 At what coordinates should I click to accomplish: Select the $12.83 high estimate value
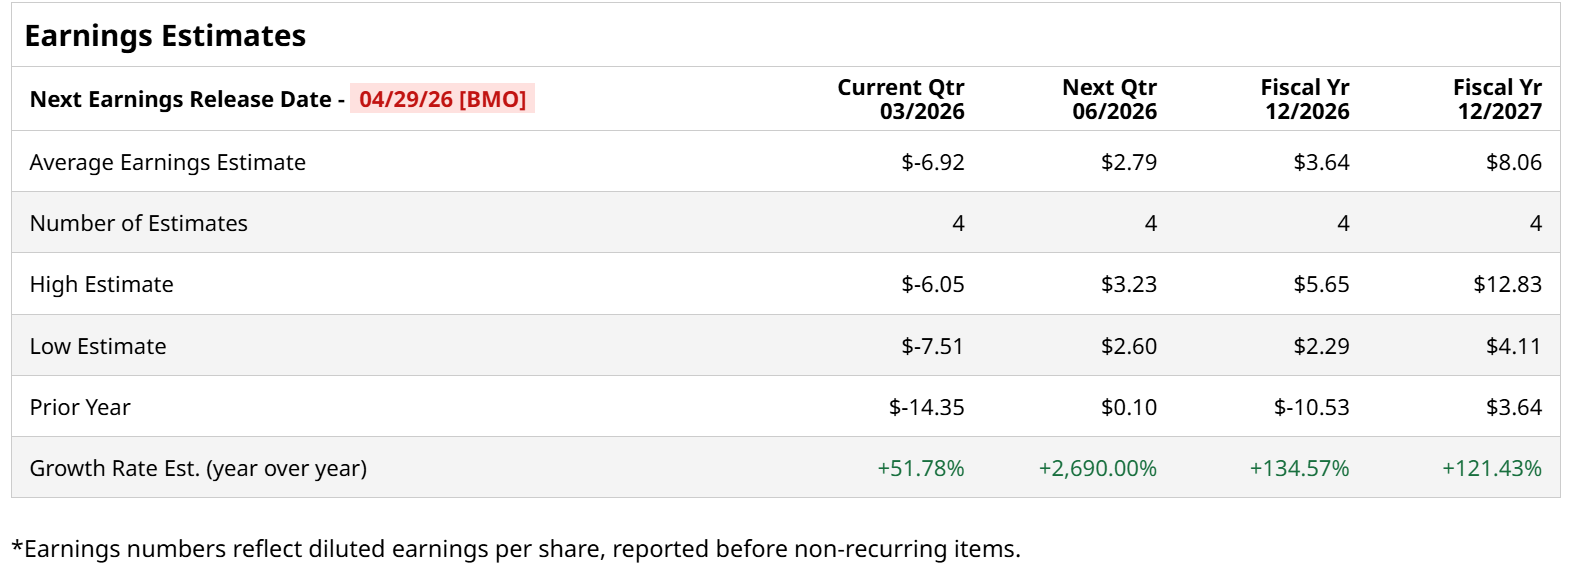(1507, 285)
